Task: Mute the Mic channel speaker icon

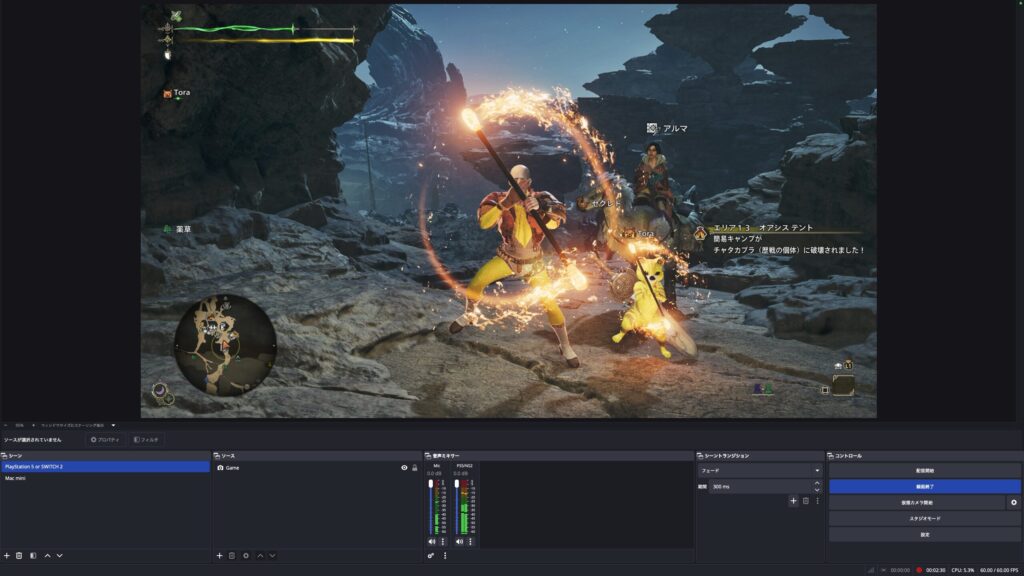Action: coord(432,541)
